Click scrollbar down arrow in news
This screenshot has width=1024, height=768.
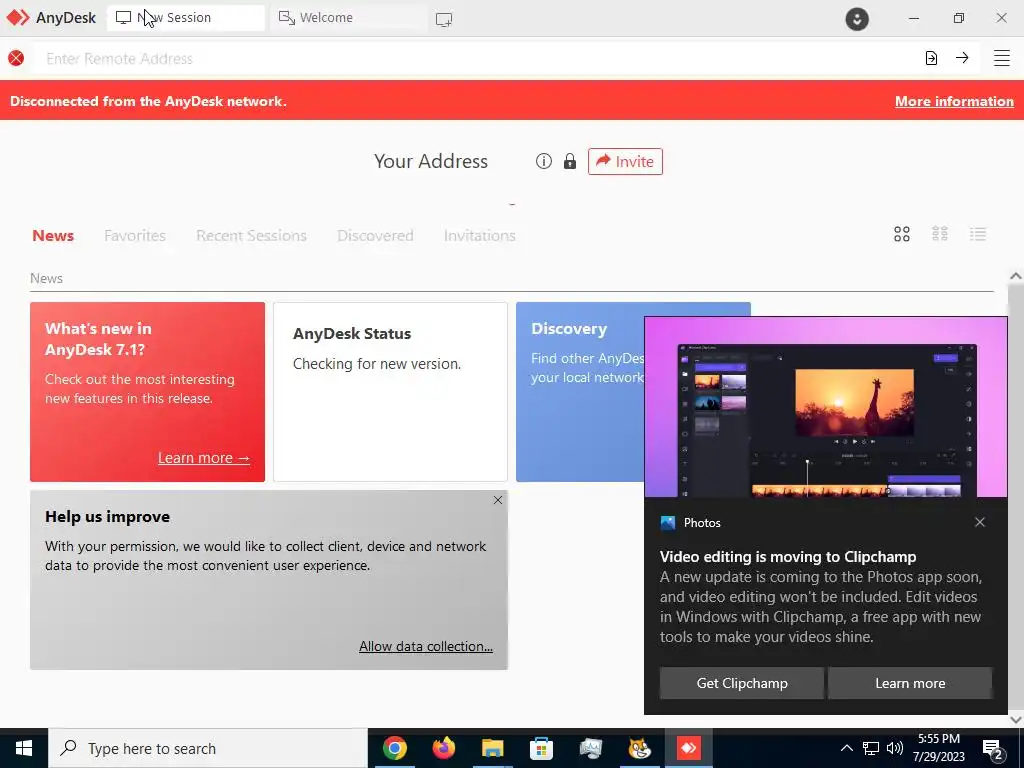click(x=1016, y=720)
